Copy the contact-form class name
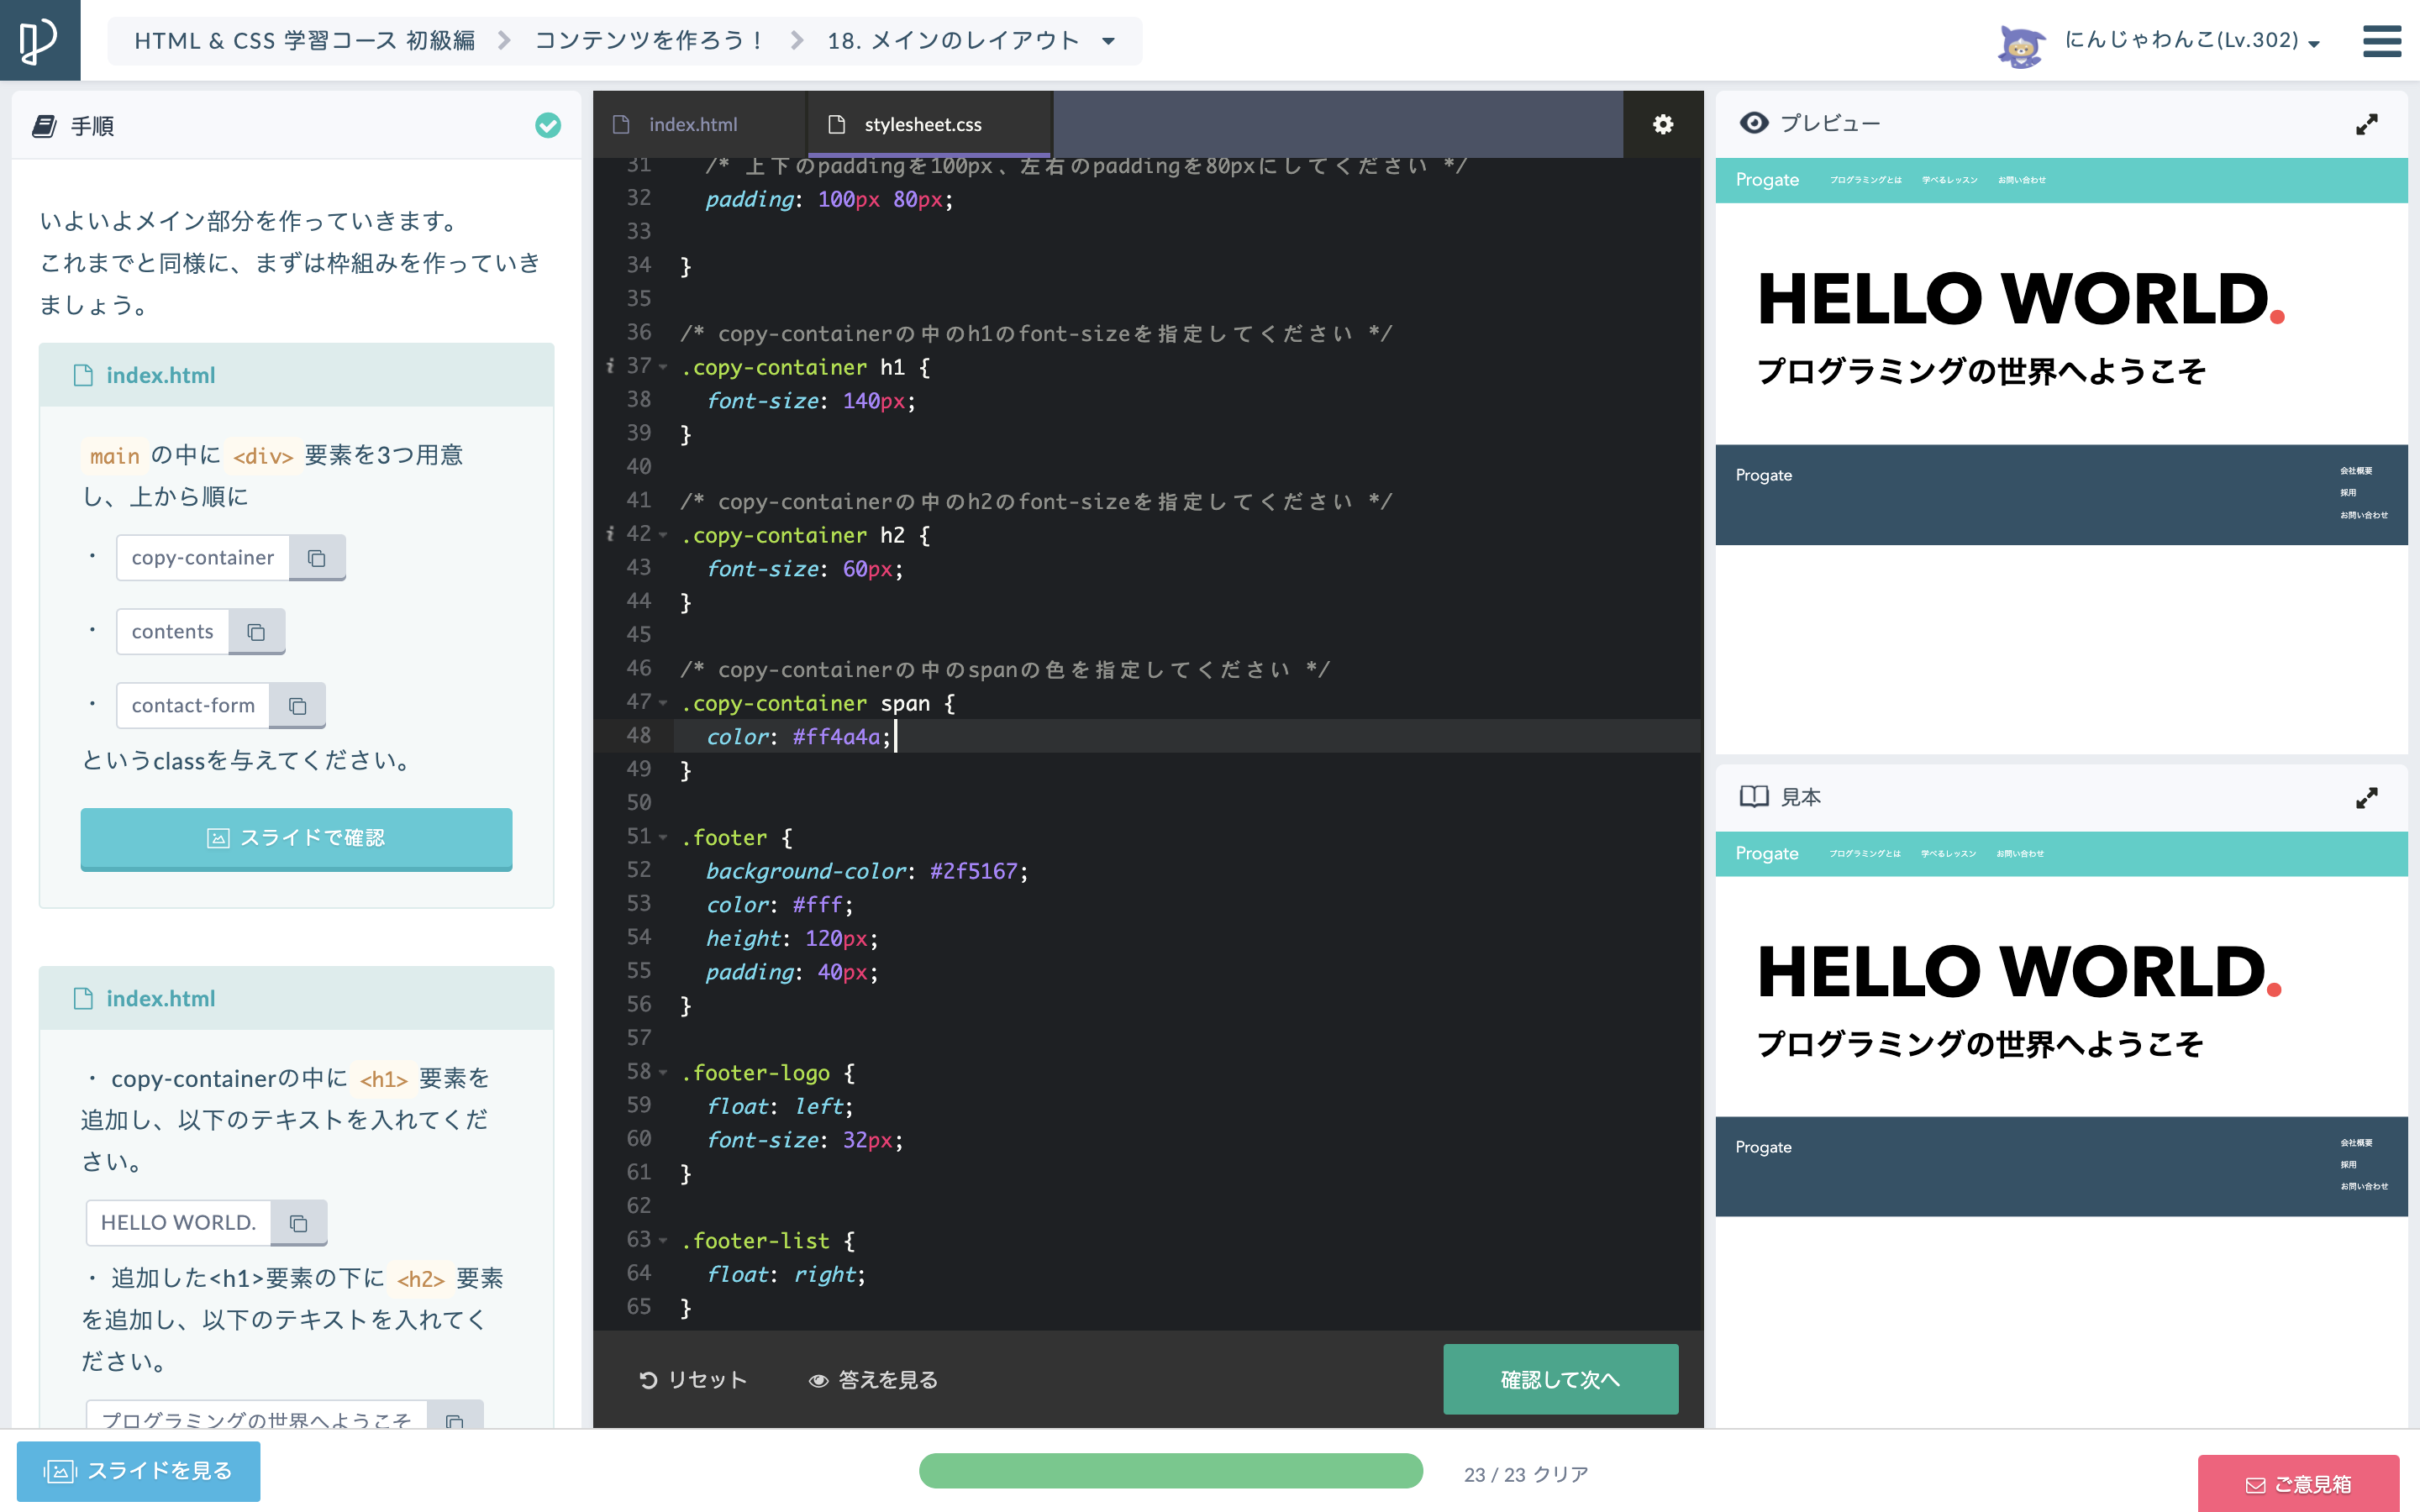 (297, 706)
